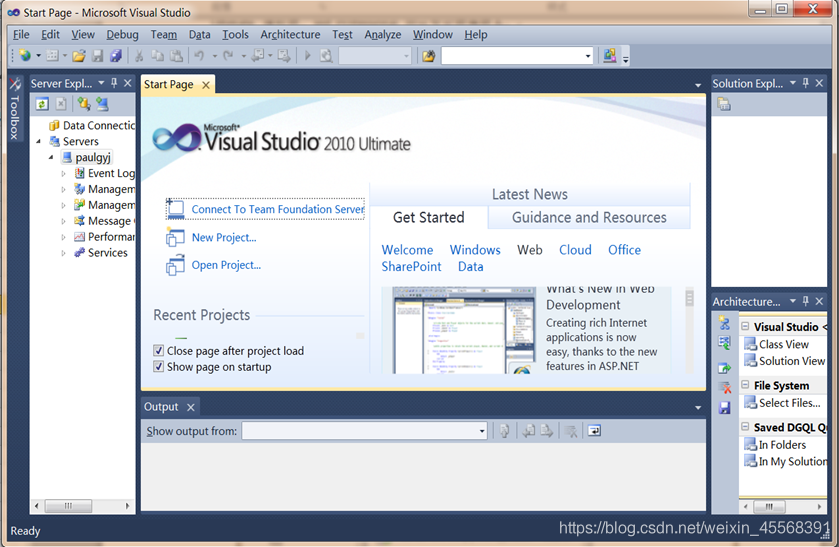Click the Add New Item toolbar icon
Viewport: 839px width, 547px height.
pos(52,56)
